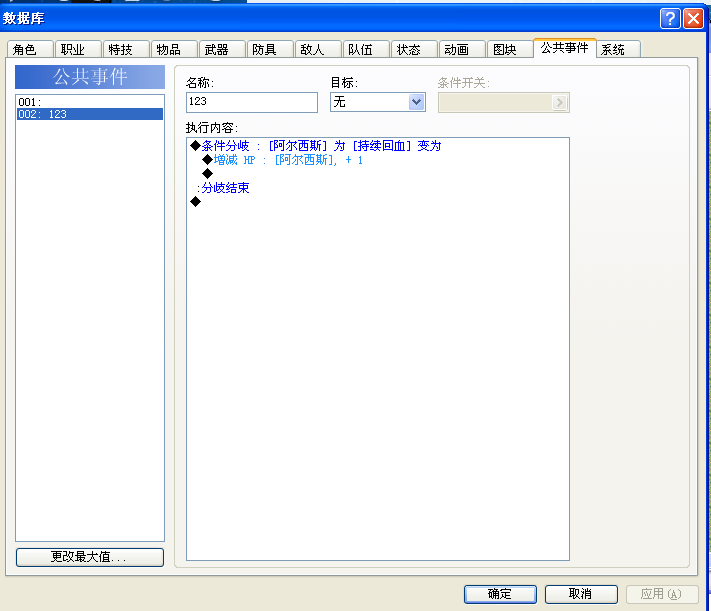This screenshot has width=711, height=611.
Task: Switch to the 系统 tab
Action: (618, 49)
